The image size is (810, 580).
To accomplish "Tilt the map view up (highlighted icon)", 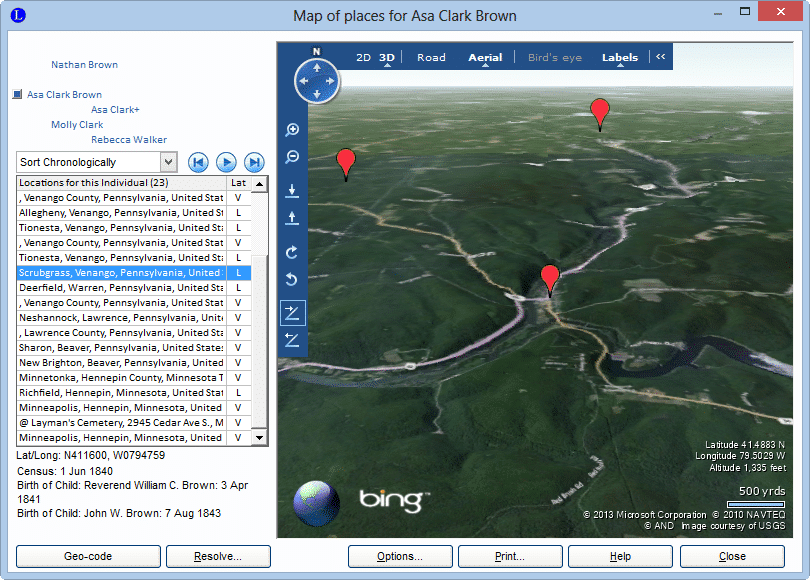I will tap(292, 313).
